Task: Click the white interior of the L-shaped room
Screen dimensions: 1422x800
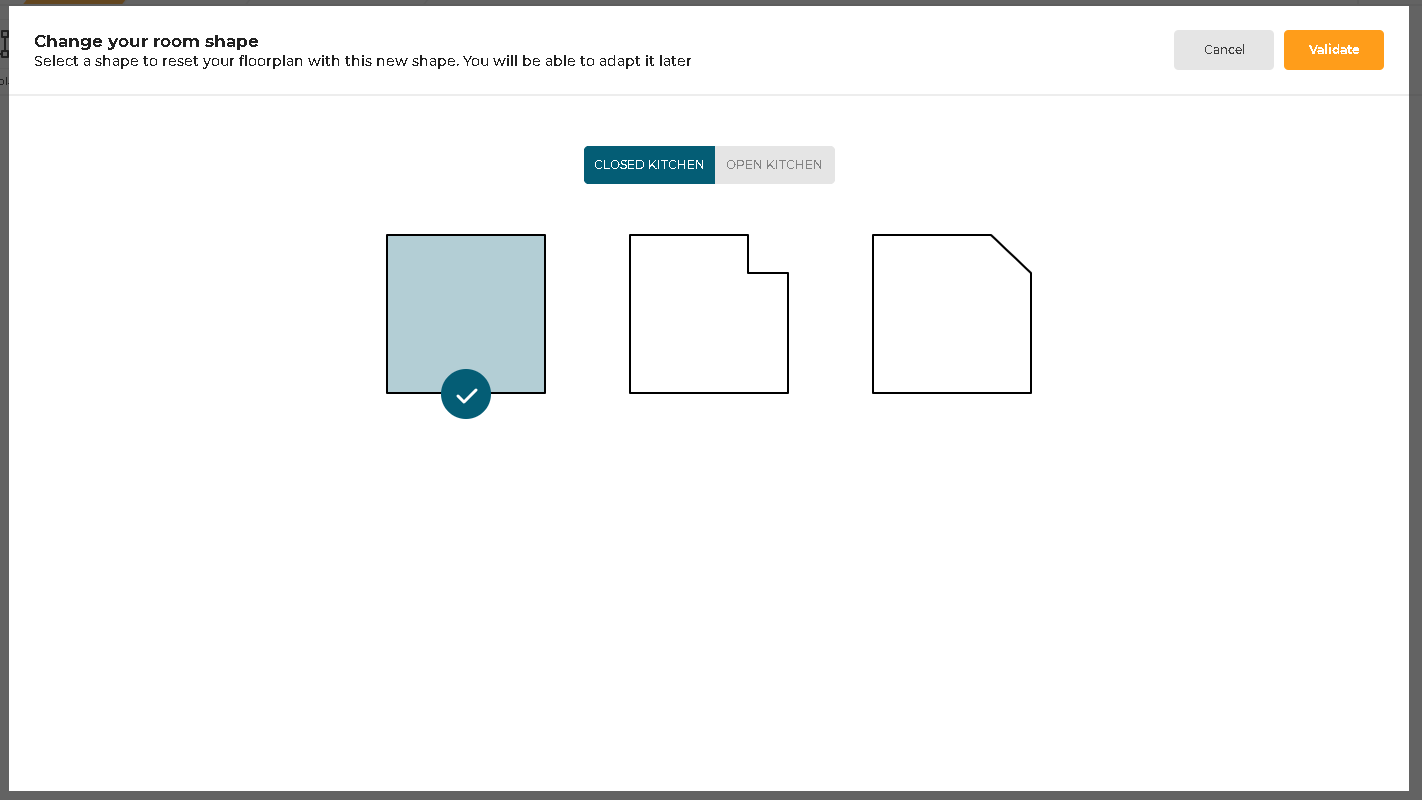Action: coord(700,330)
